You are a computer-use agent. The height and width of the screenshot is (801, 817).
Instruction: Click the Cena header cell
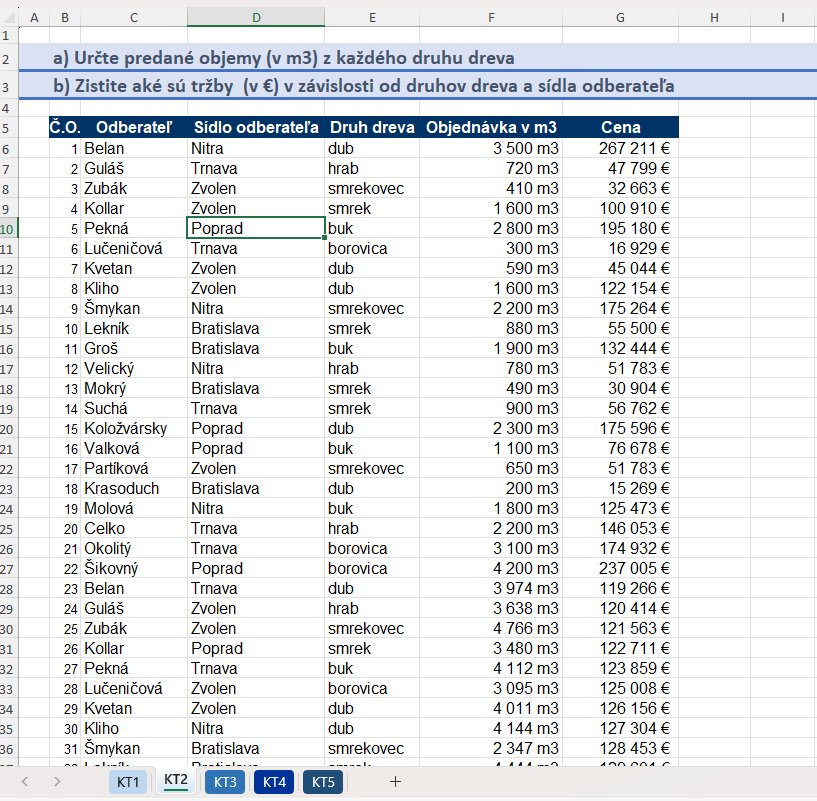pos(620,127)
